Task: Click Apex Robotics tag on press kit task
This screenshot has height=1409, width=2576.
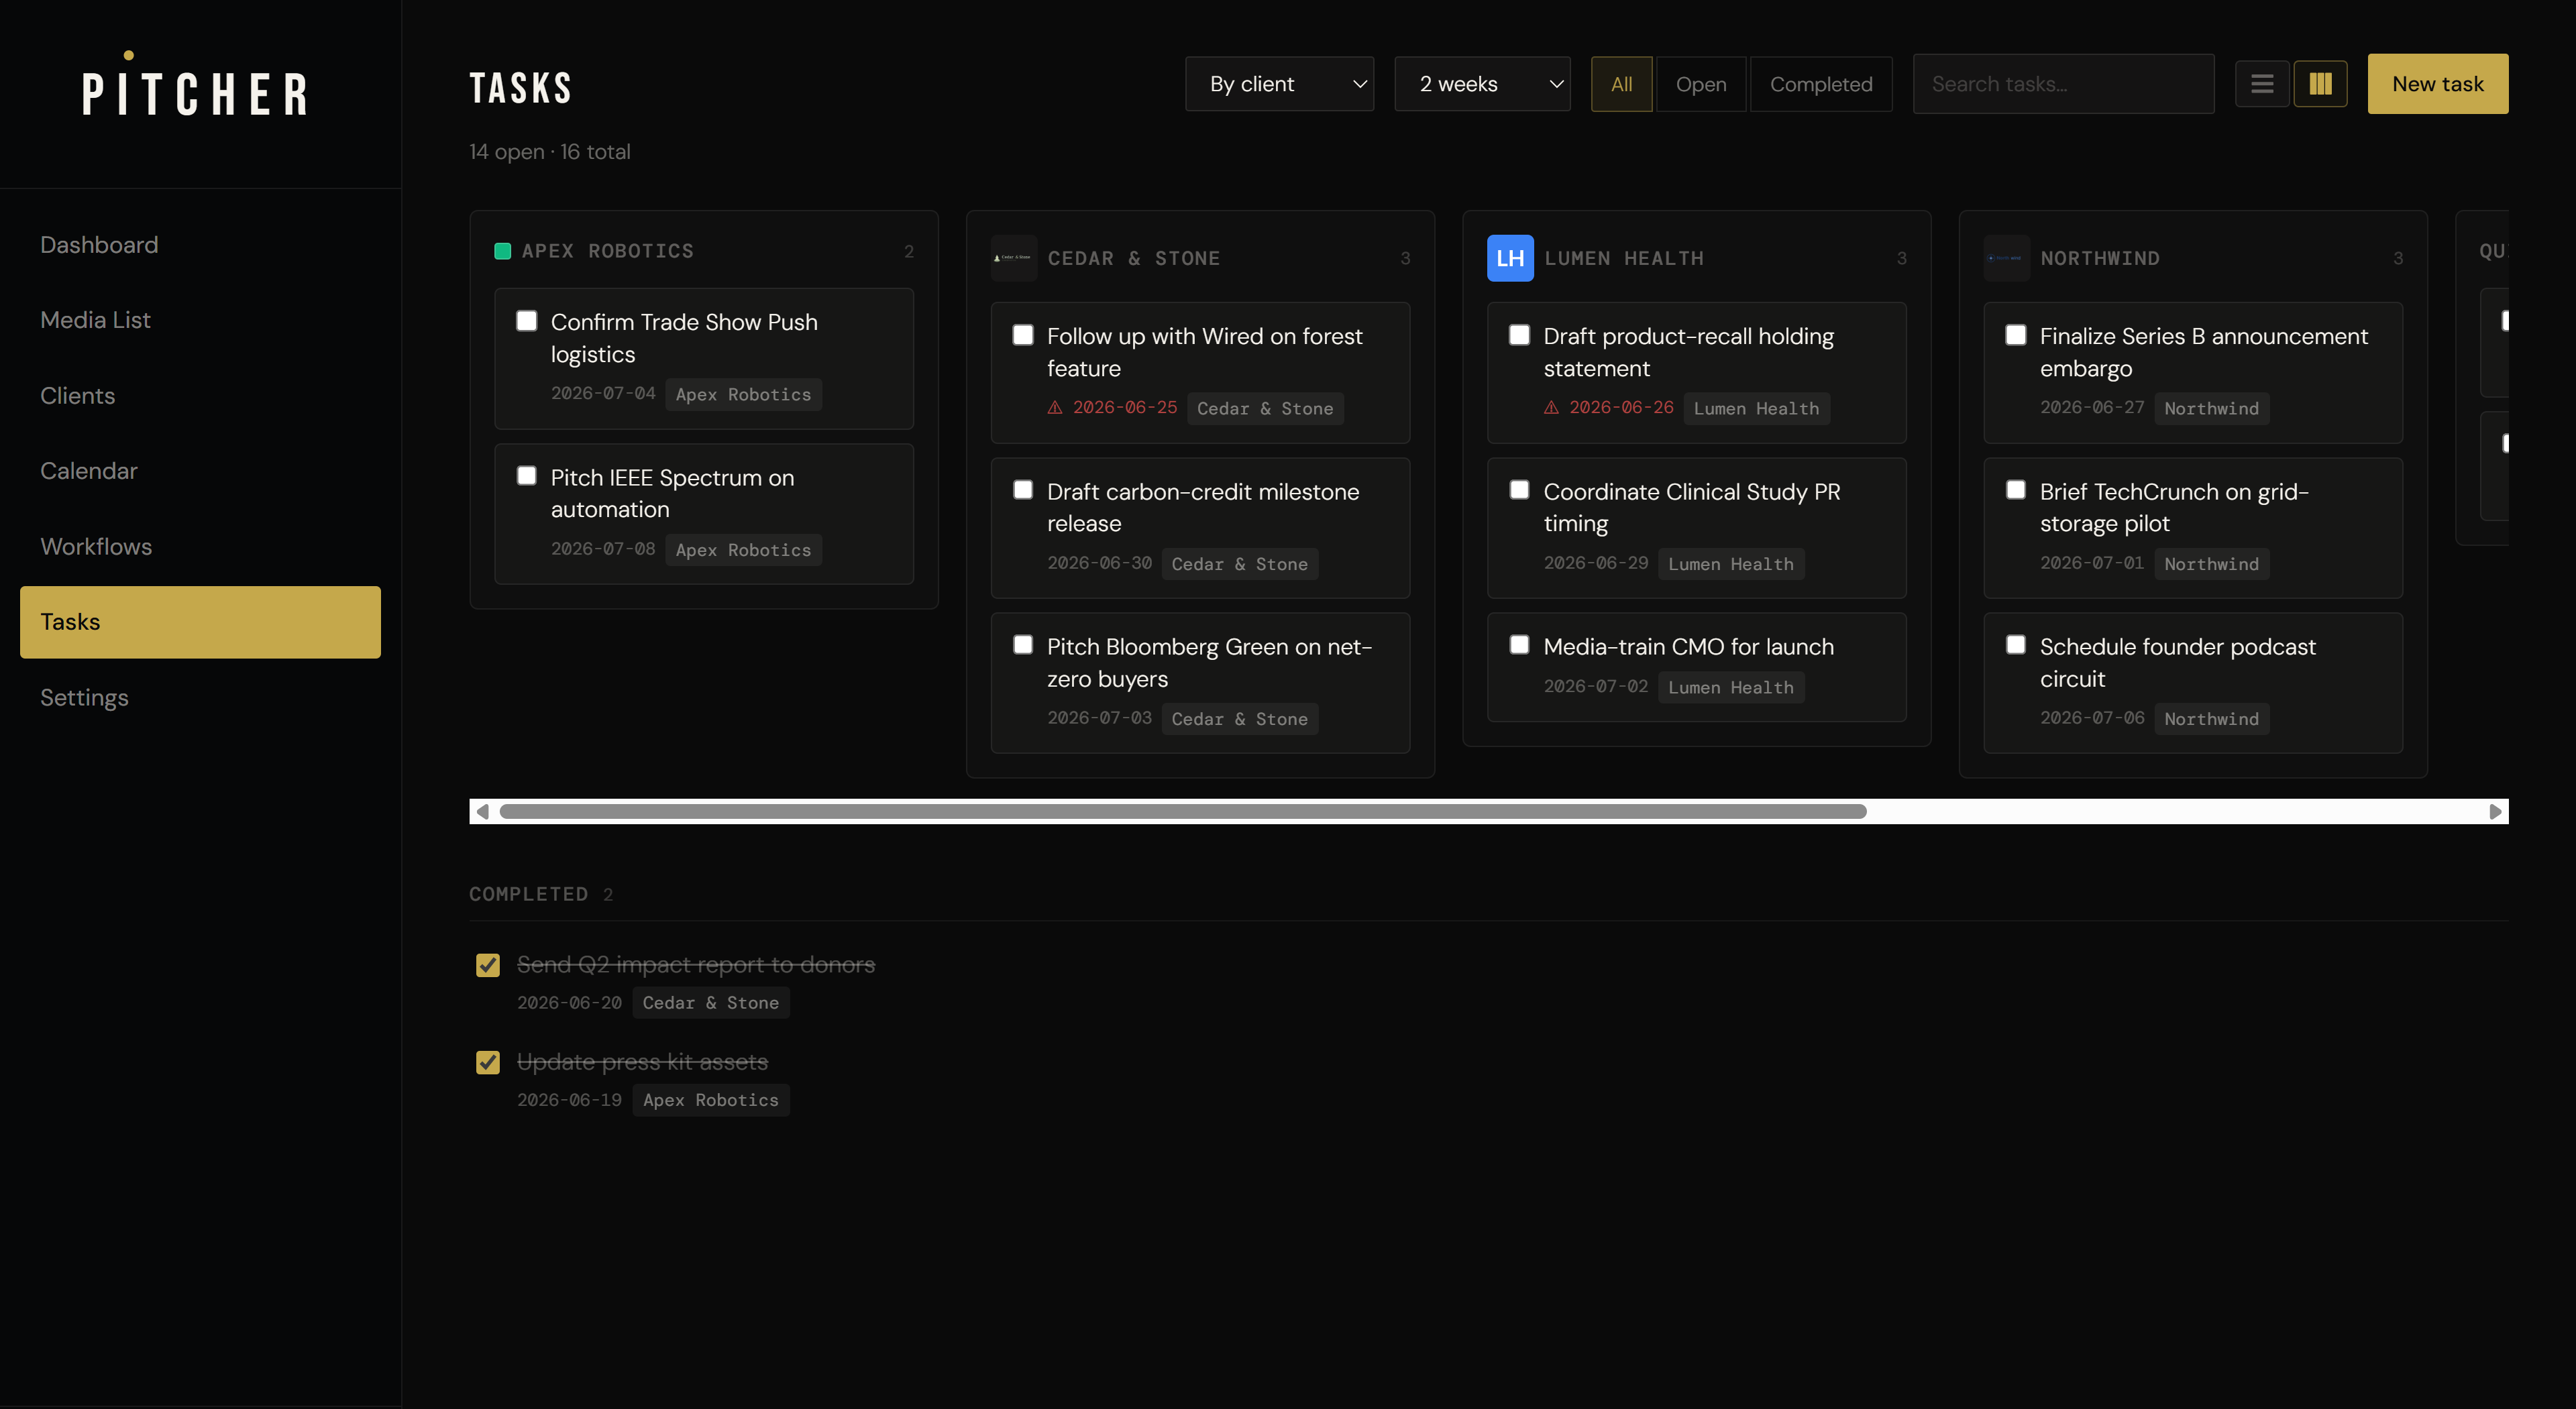Action: 710,1100
